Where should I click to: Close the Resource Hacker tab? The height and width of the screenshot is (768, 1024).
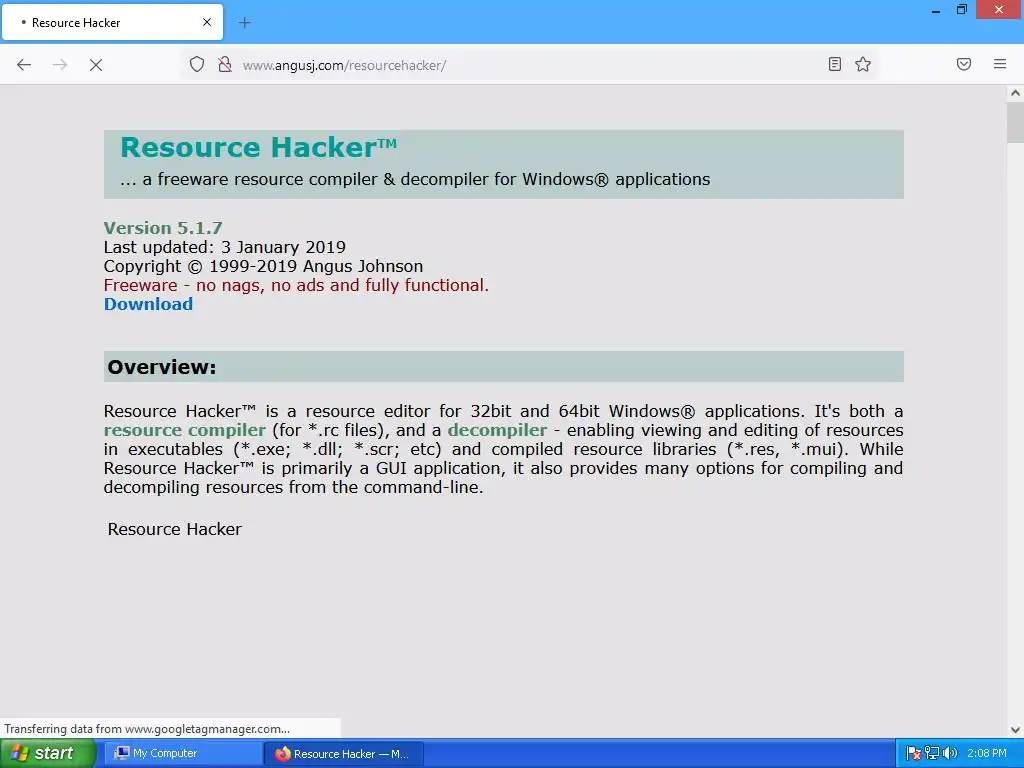[207, 22]
